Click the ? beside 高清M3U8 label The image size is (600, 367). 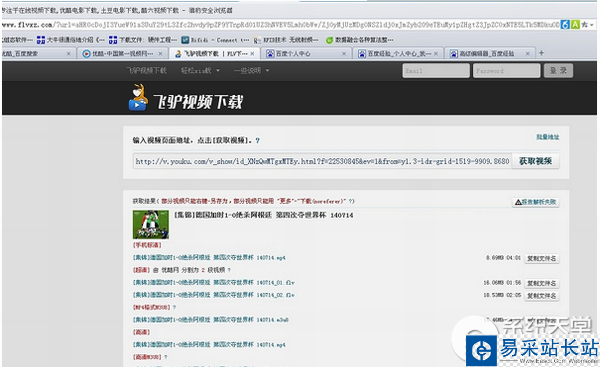[x=166, y=357]
